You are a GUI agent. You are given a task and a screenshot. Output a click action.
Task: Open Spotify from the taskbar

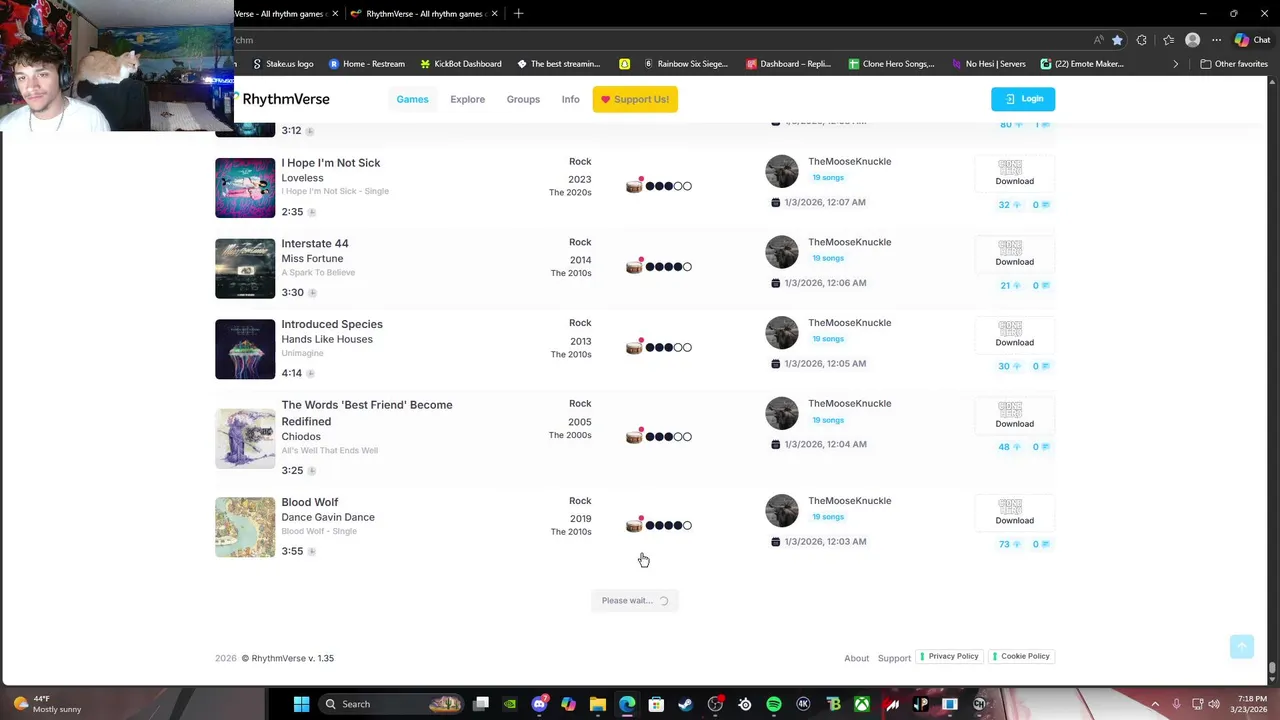pyautogui.click(x=774, y=704)
